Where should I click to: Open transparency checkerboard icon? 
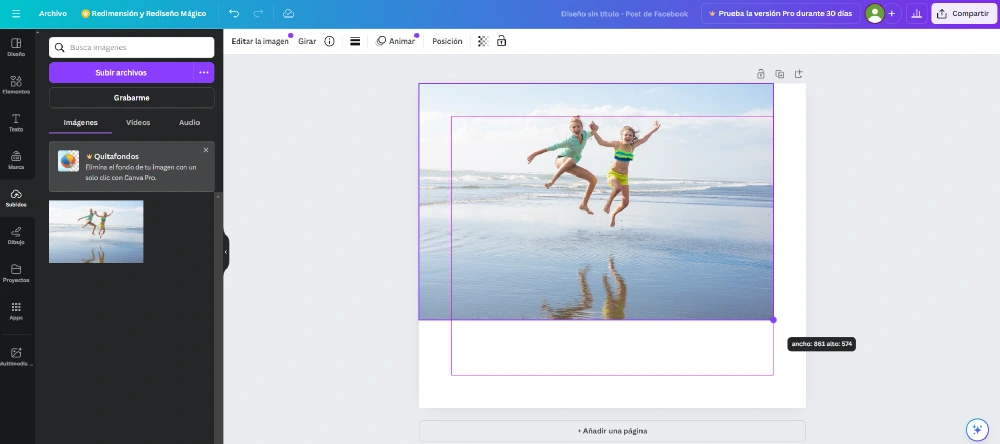coord(483,41)
